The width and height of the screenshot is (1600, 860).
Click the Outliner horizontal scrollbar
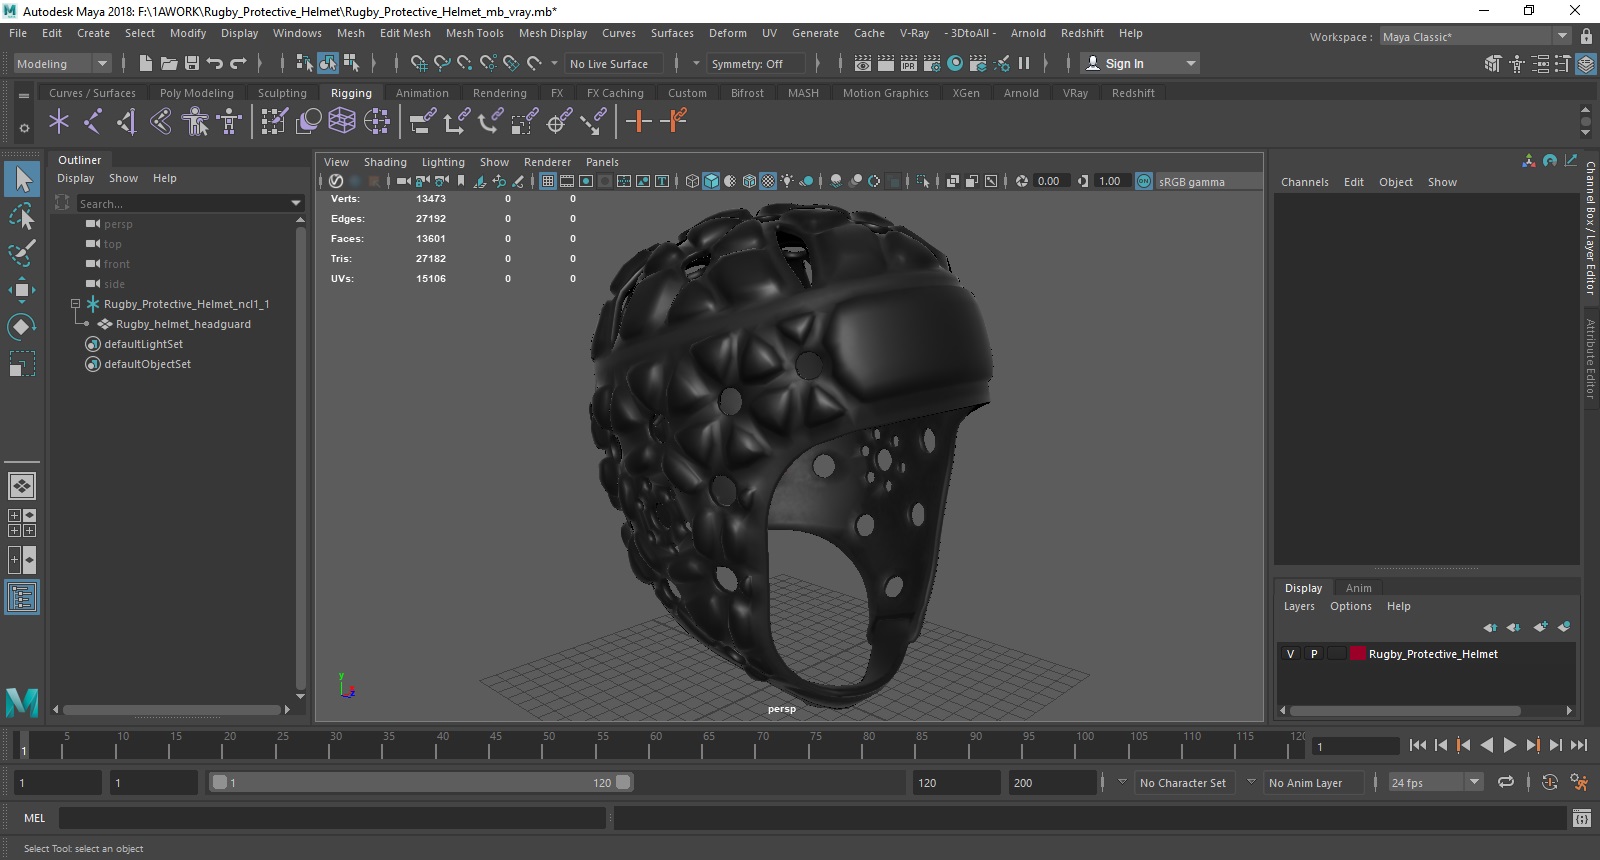click(172, 710)
